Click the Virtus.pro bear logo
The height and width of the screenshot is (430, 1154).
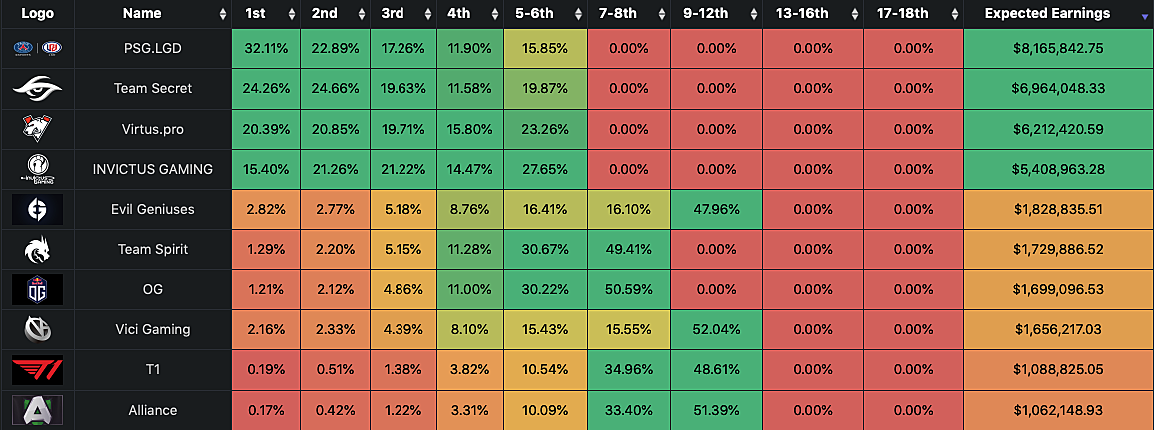36,129
